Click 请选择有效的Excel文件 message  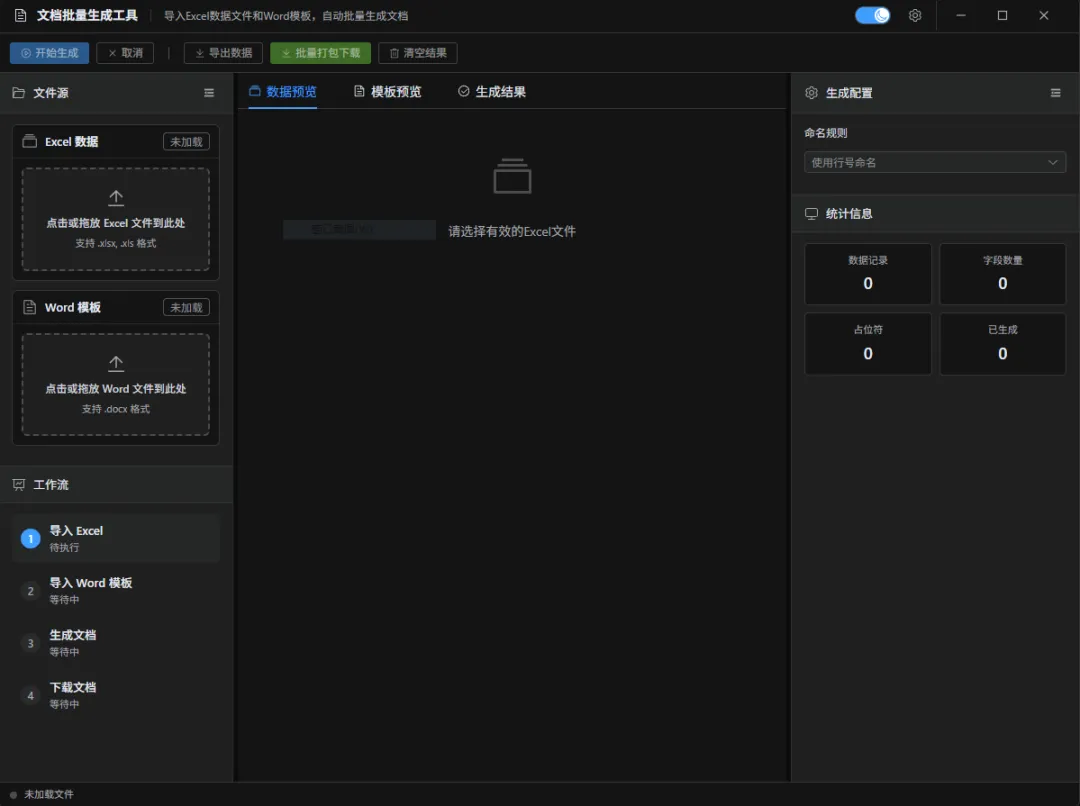click(512, 231)
